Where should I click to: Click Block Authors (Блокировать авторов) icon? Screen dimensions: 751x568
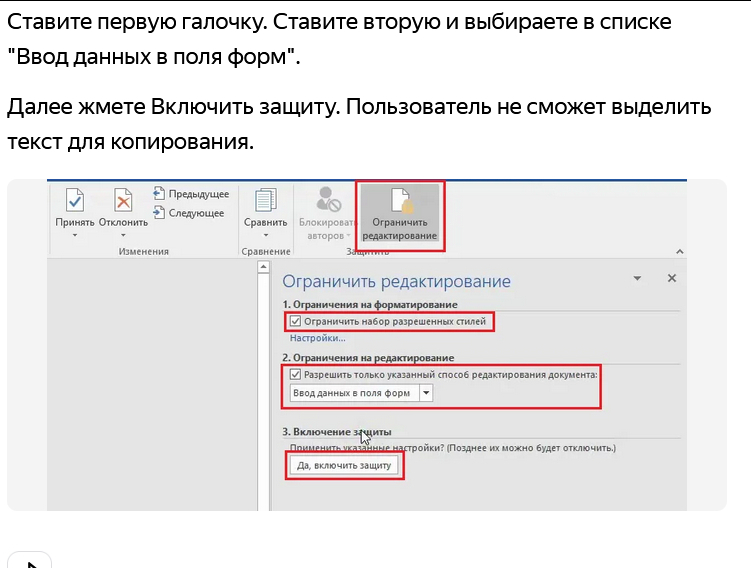328,199
